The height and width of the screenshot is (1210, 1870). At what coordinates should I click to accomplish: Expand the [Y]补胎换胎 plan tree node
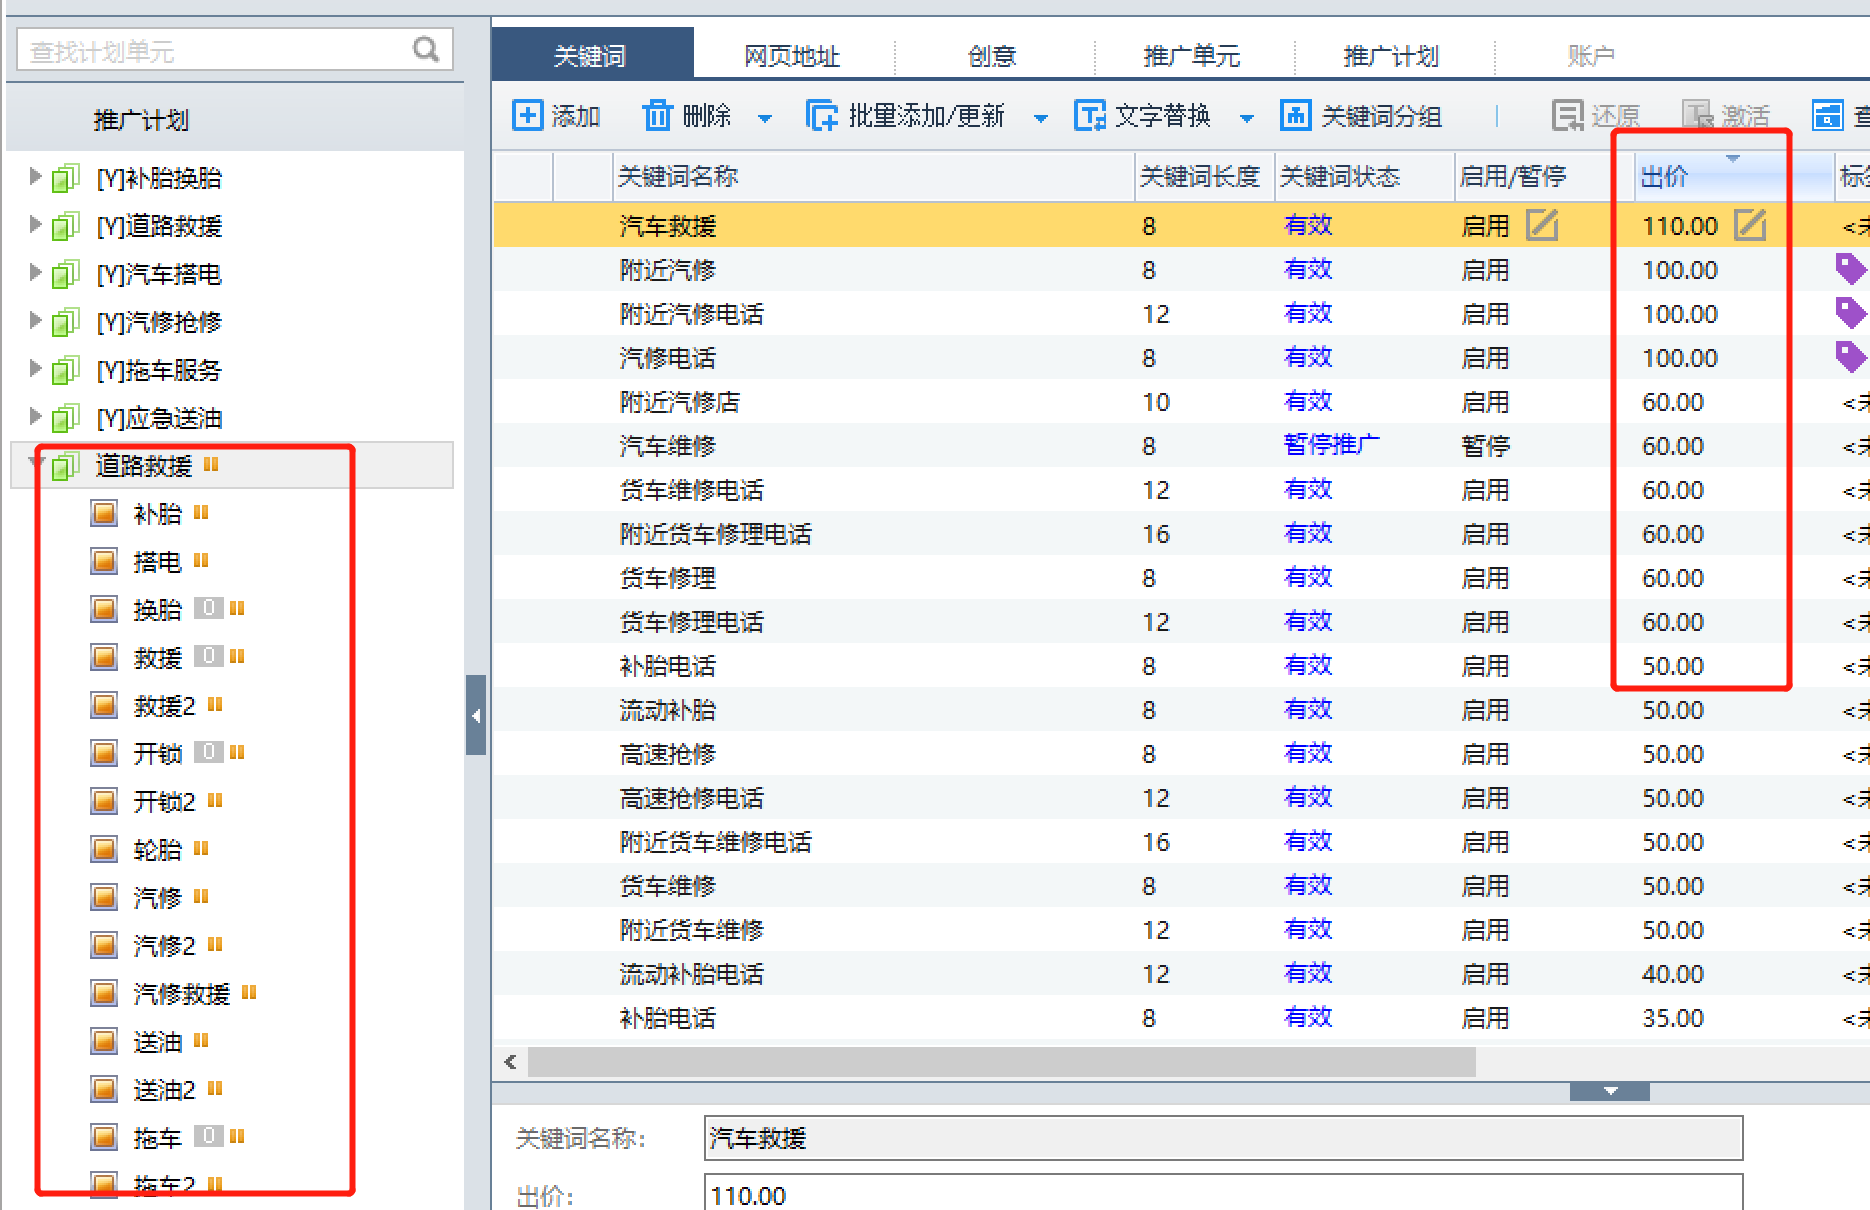click(36, 177)
